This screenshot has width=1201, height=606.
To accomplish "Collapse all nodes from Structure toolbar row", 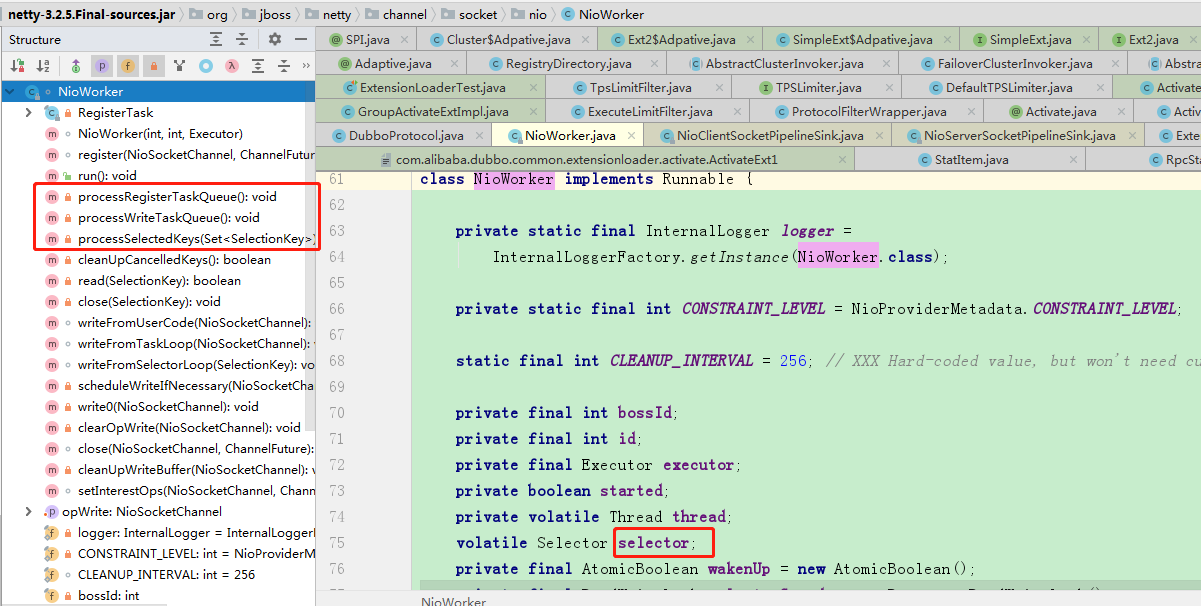I will (284, 66).
